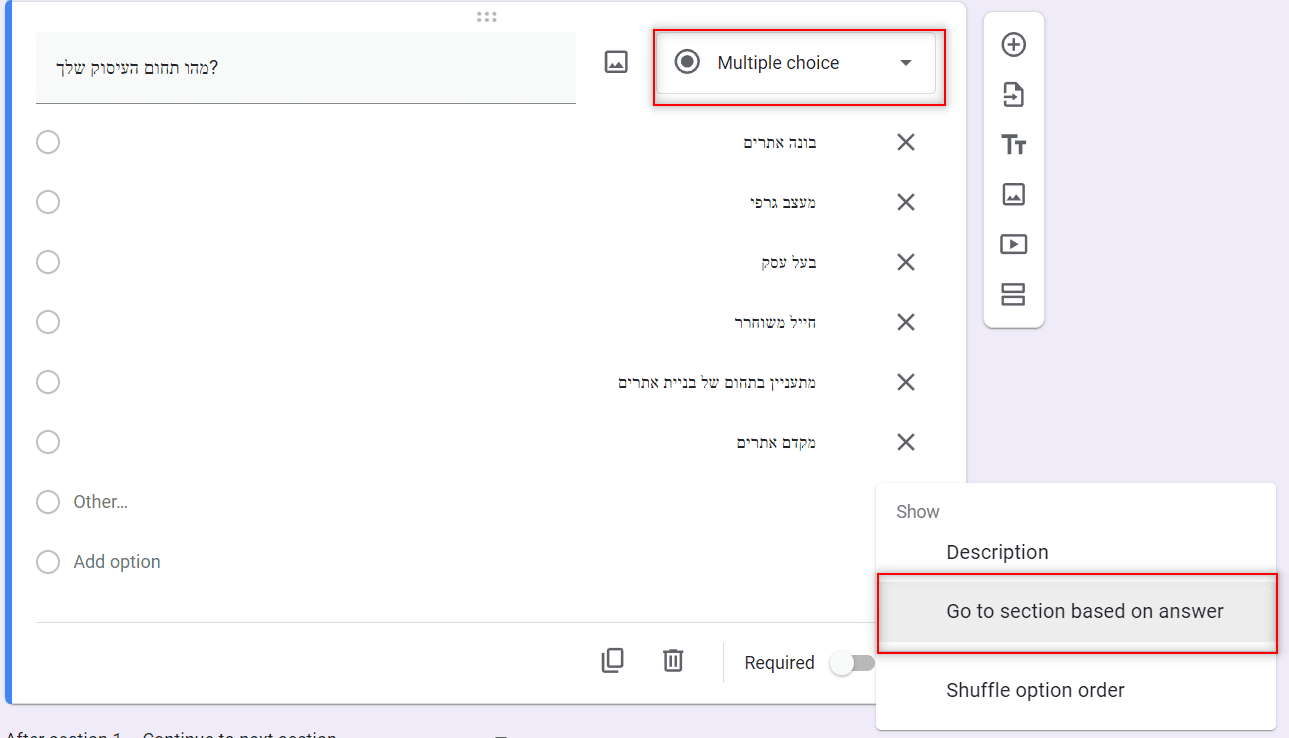Screen dimensions: 1289x738
Task: Click the Other… option text
Action: pos(100,502)
